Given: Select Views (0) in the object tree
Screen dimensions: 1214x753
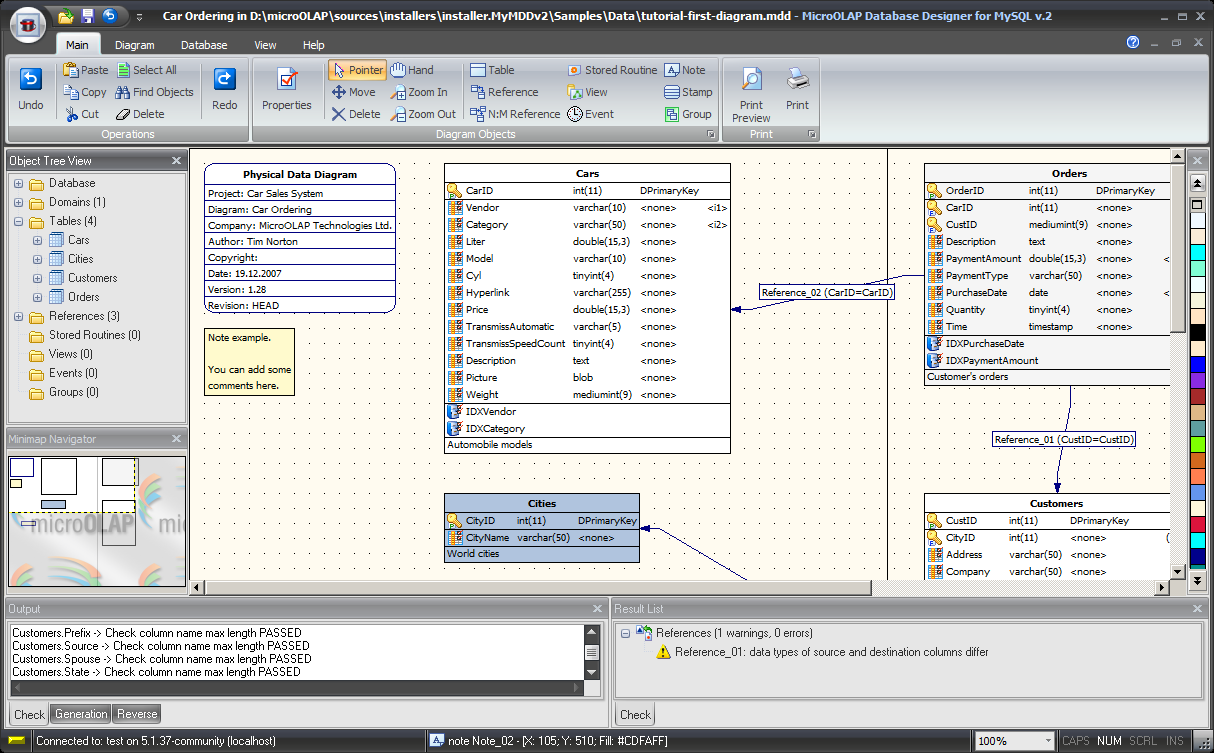Looking at the screenshot, I should click(x=71, y=355).
